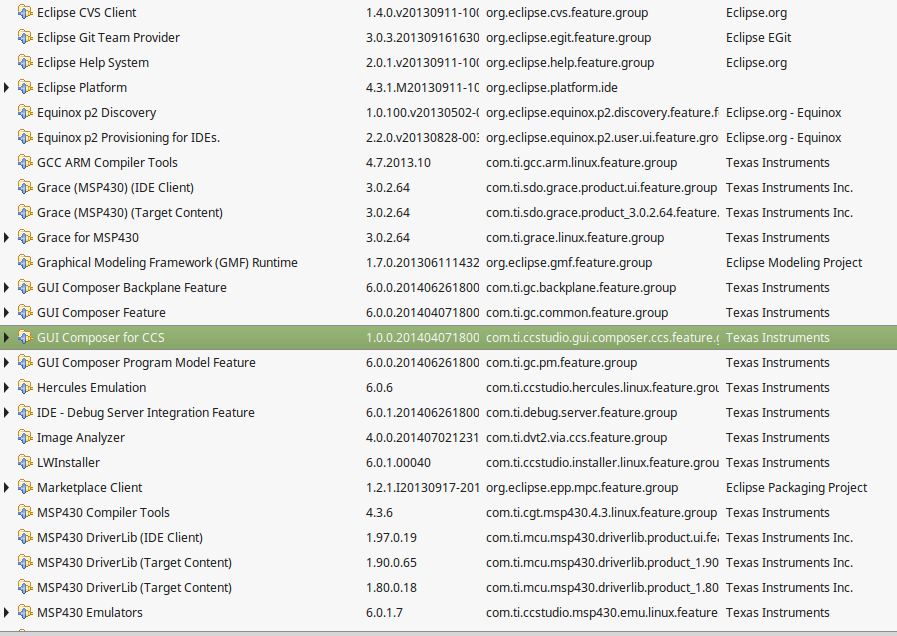This screenshot has height=636, width=897.
Task: Click the Eclipse Modeling Project provider
Action: [x=793, y=263]
